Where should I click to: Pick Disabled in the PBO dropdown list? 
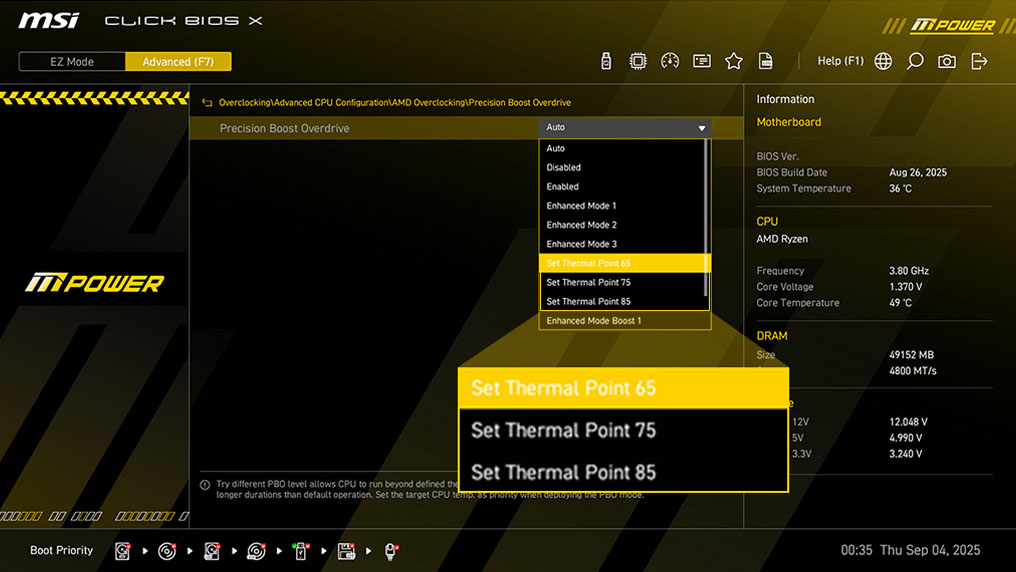[624, 168]
